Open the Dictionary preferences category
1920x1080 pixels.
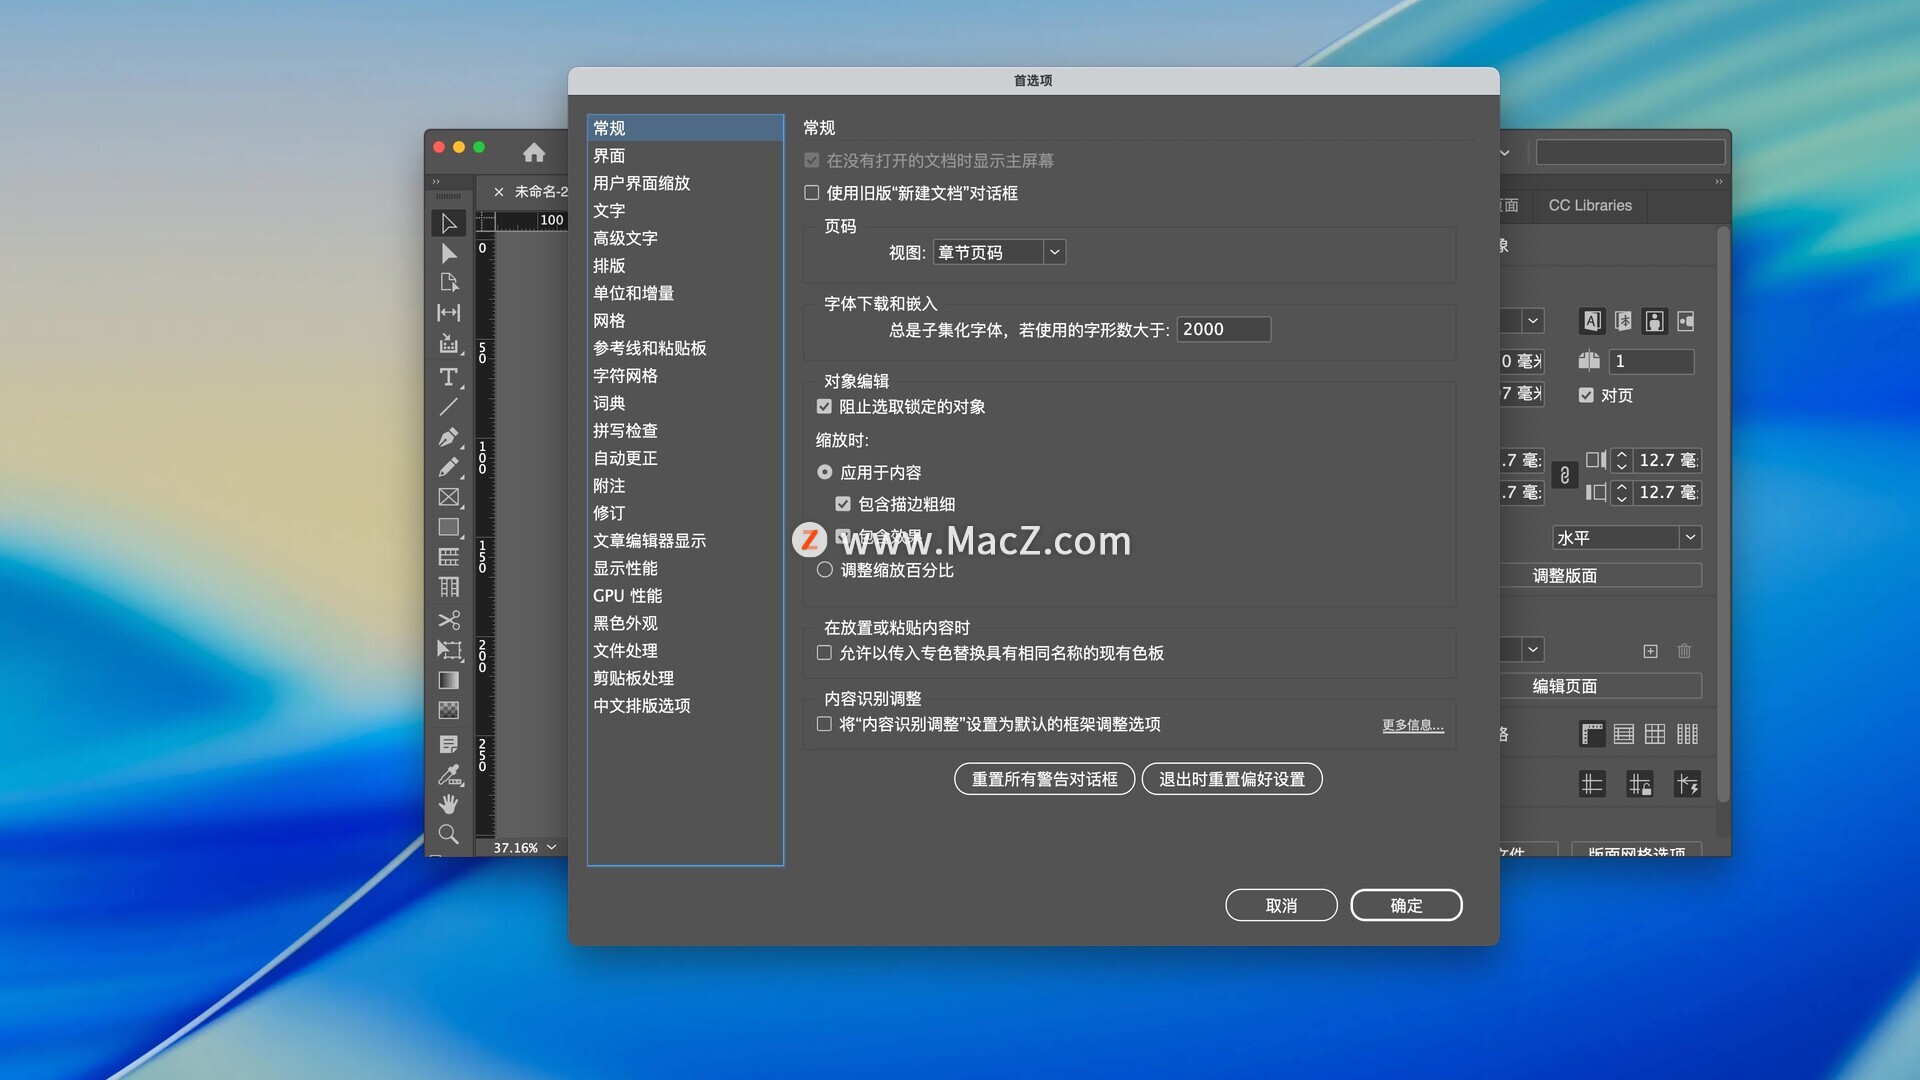tap(685, 403)
